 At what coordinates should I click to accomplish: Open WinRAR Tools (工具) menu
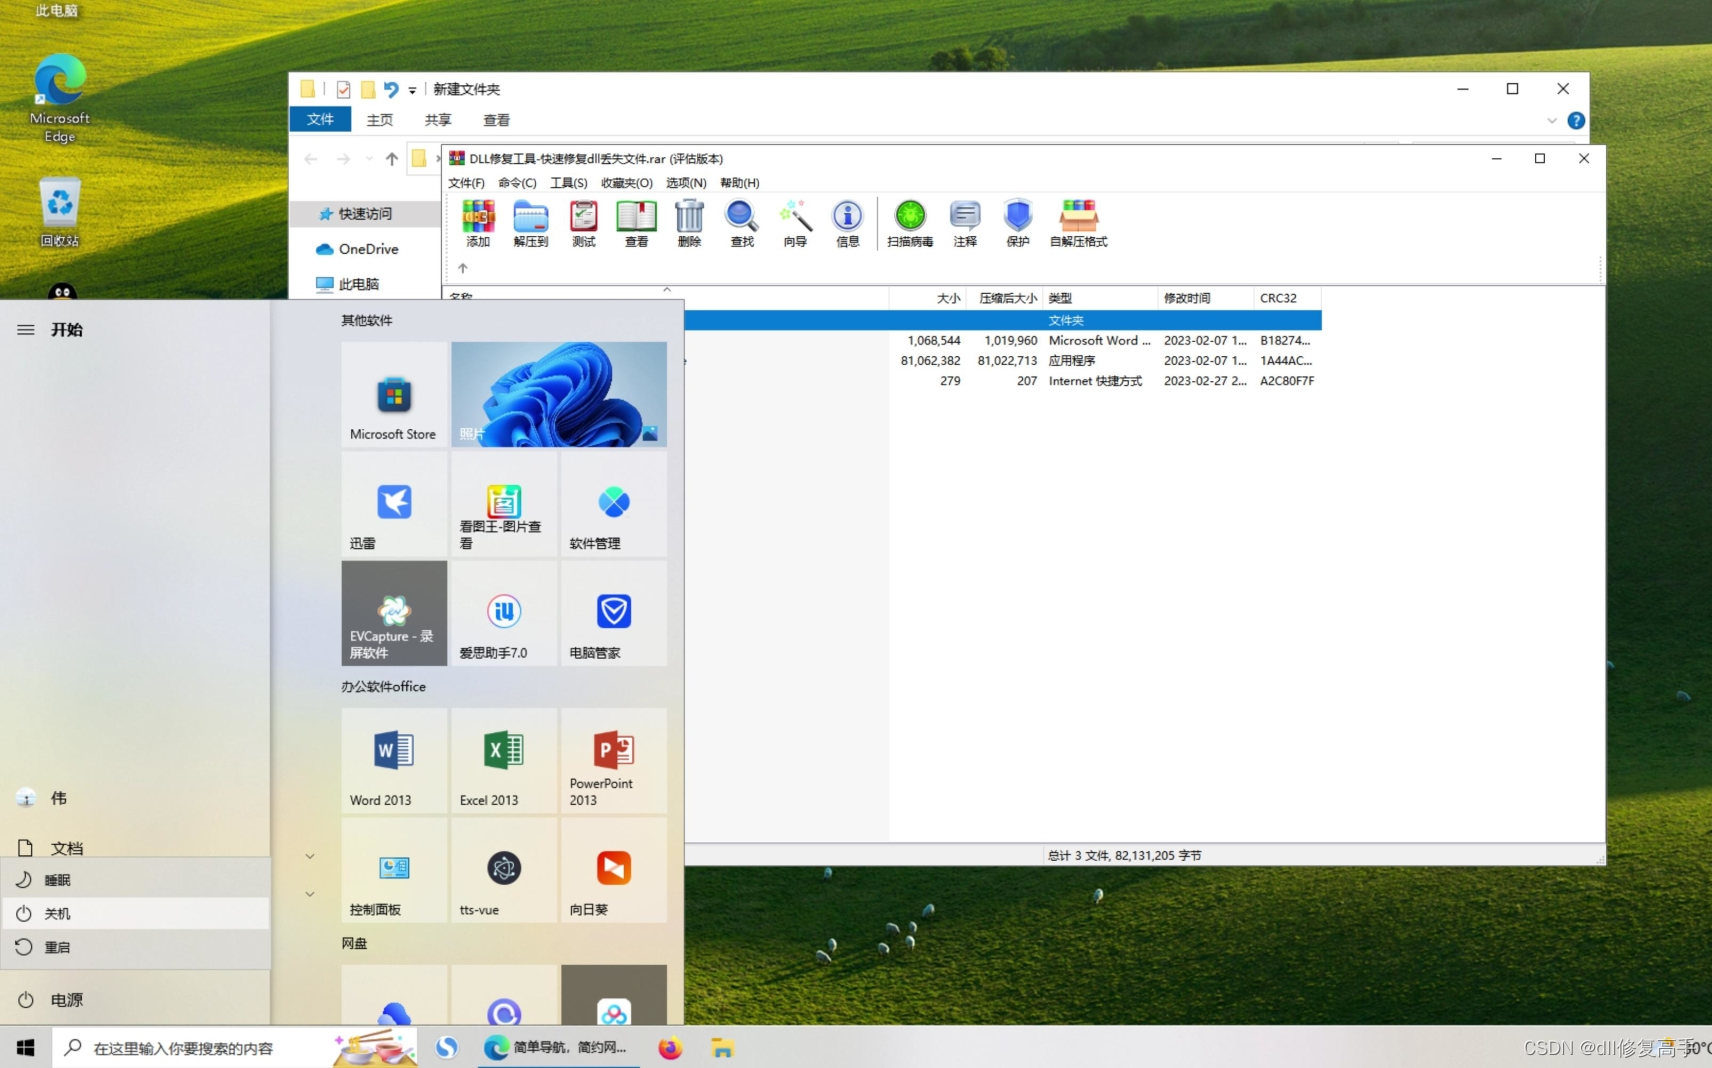click(568, 183)
